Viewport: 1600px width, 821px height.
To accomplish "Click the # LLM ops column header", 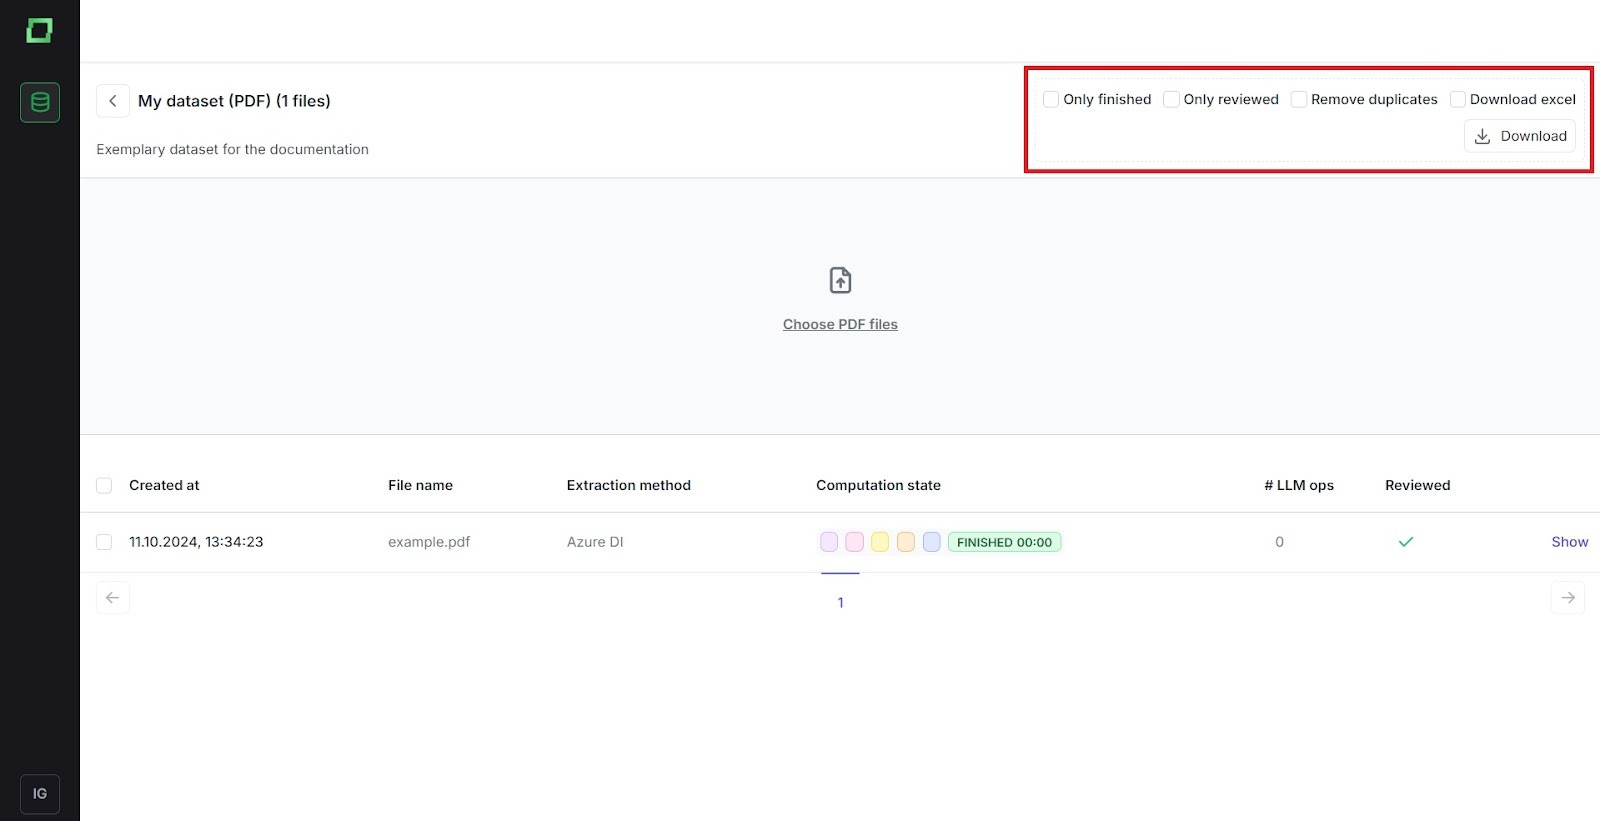I will tap(1299, 485).
